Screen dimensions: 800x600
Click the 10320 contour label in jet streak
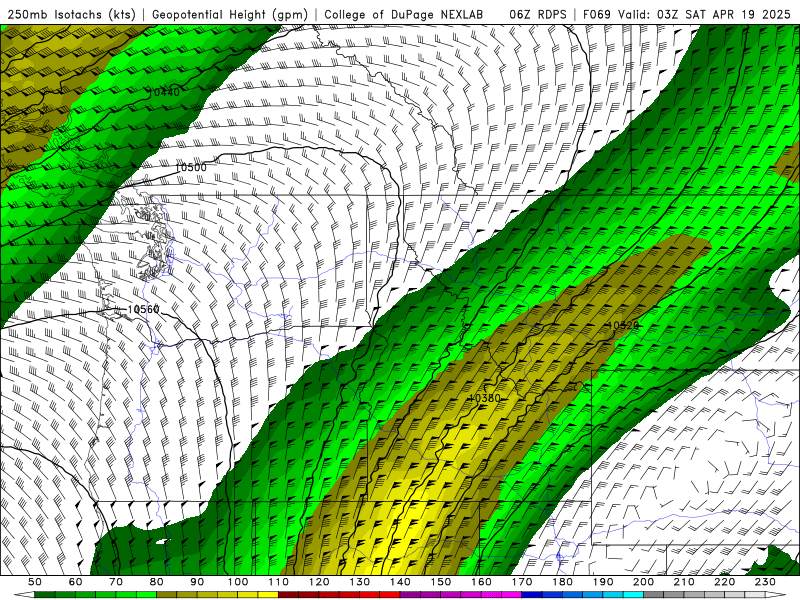(x=623, y=326)
